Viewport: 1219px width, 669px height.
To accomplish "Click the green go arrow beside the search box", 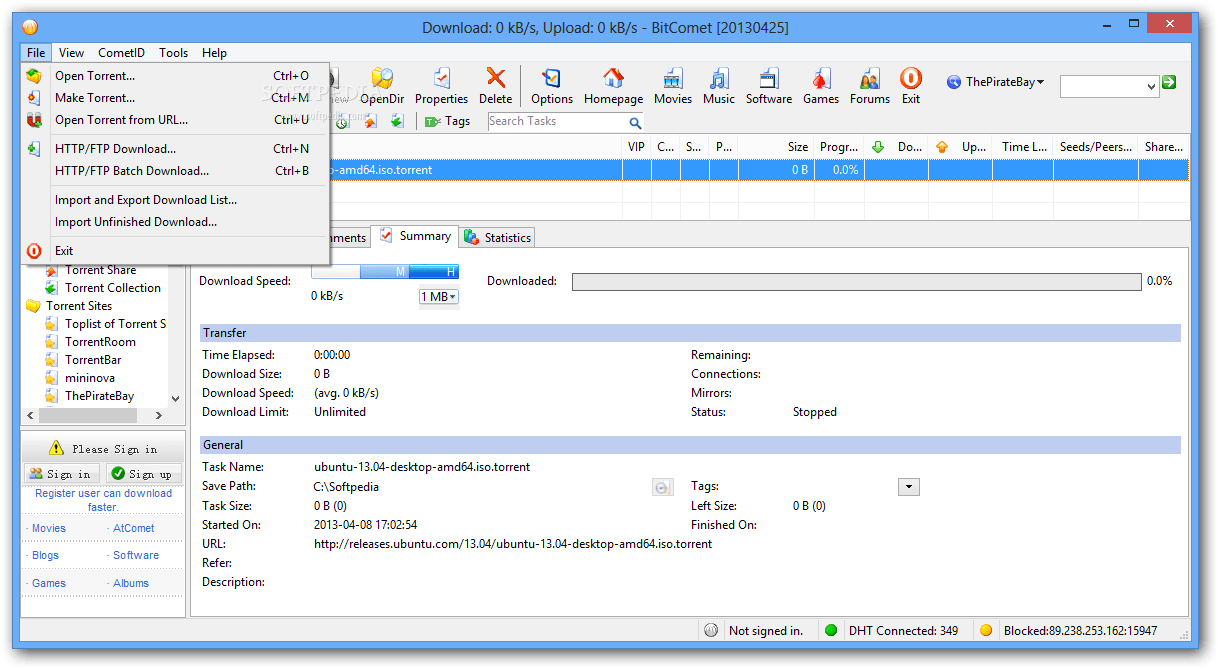I will [x=1169, y=82].
